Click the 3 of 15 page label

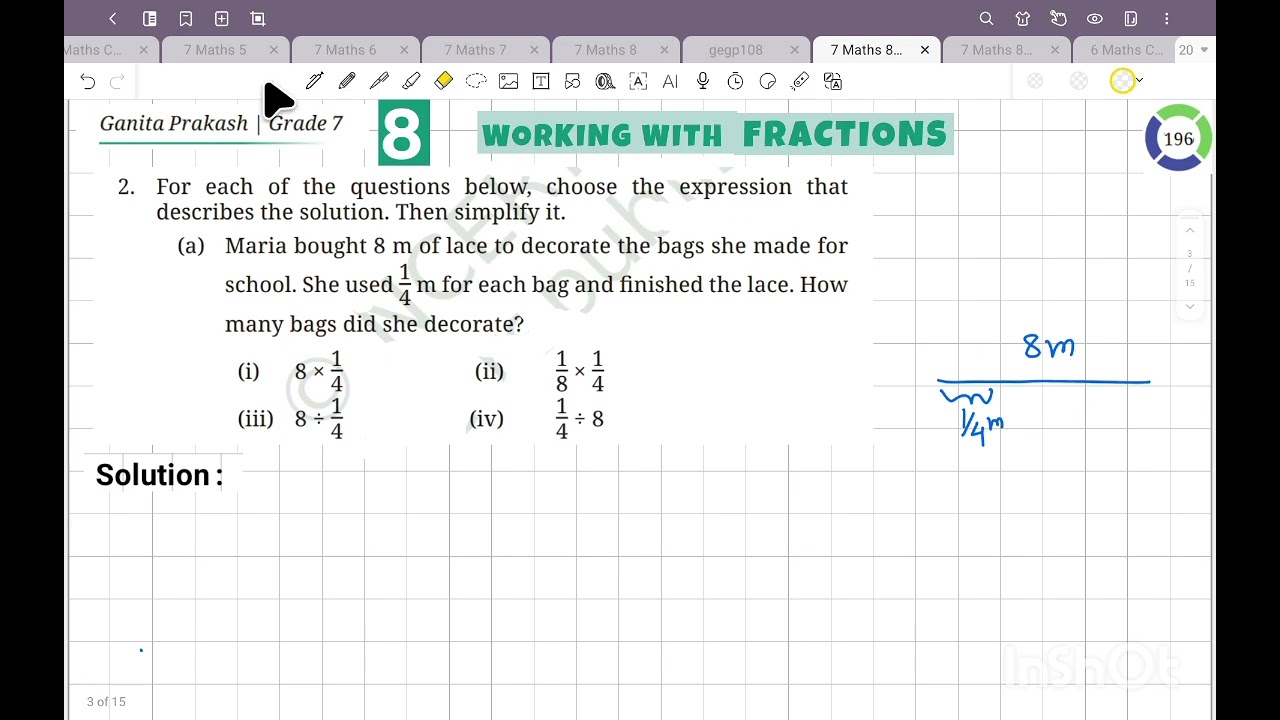coord(106,702)
